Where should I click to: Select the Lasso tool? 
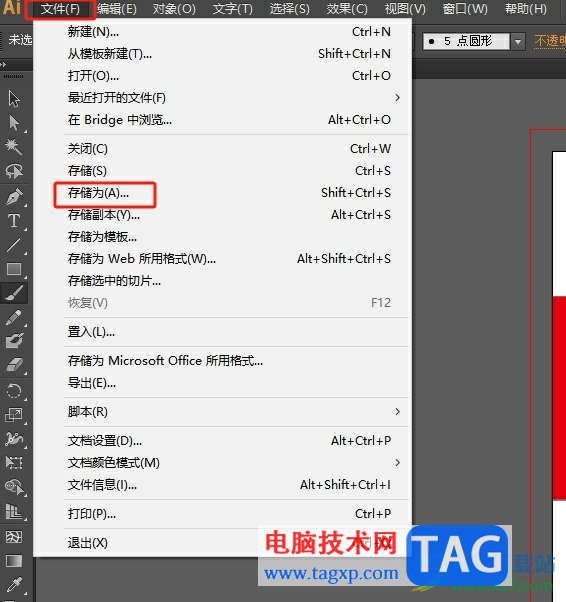[14, 171]
